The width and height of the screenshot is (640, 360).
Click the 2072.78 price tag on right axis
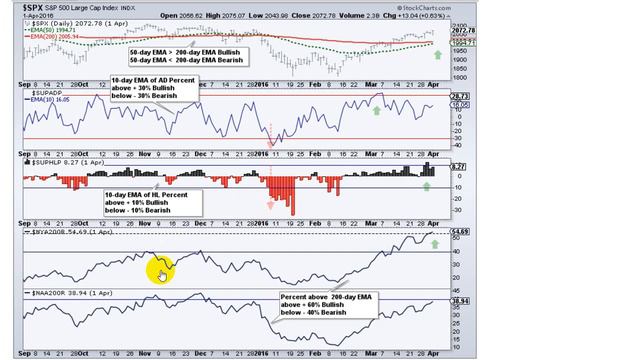tap(463, 30)
